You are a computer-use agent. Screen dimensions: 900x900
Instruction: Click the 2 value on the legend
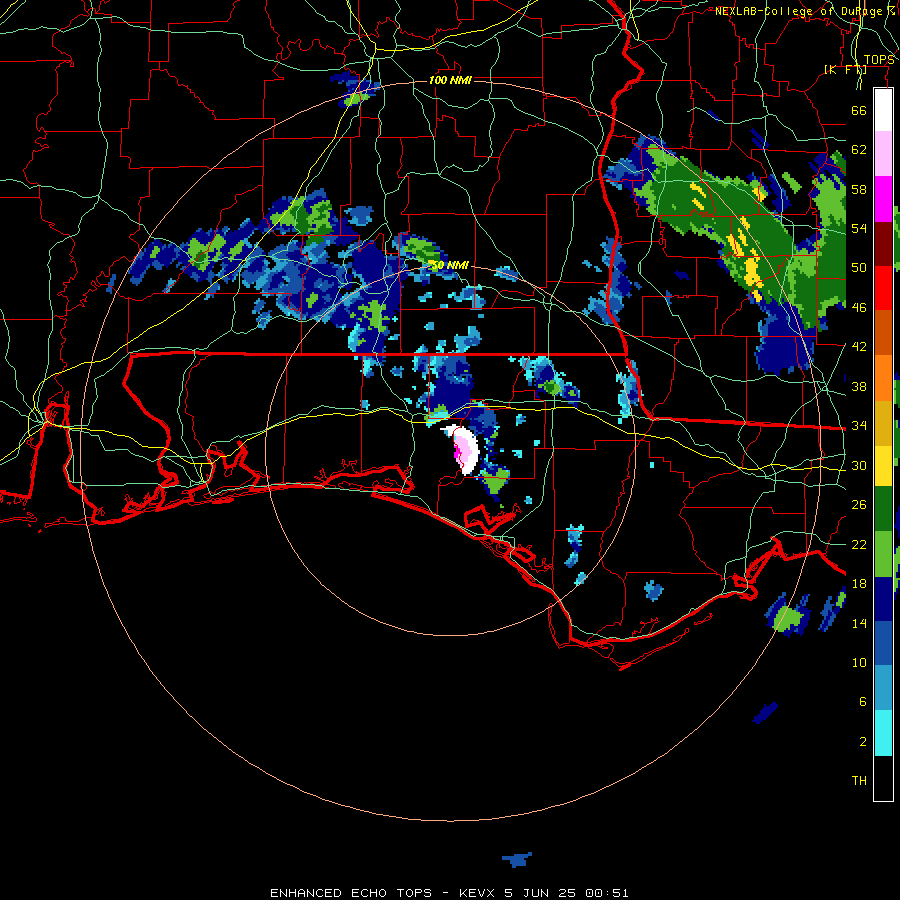[x=863, y=742]
